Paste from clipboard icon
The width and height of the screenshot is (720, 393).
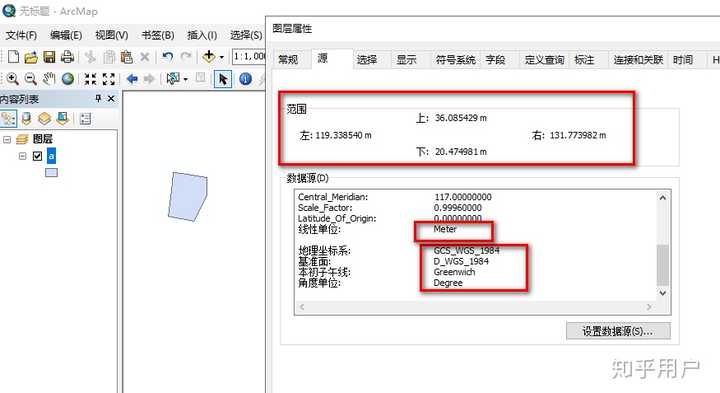click(x=127, y=57)
